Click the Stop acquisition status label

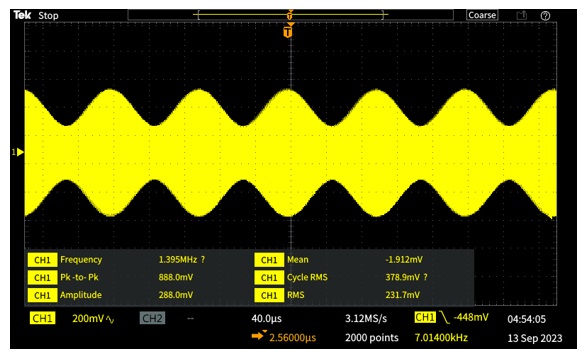[x=48, y=16]
